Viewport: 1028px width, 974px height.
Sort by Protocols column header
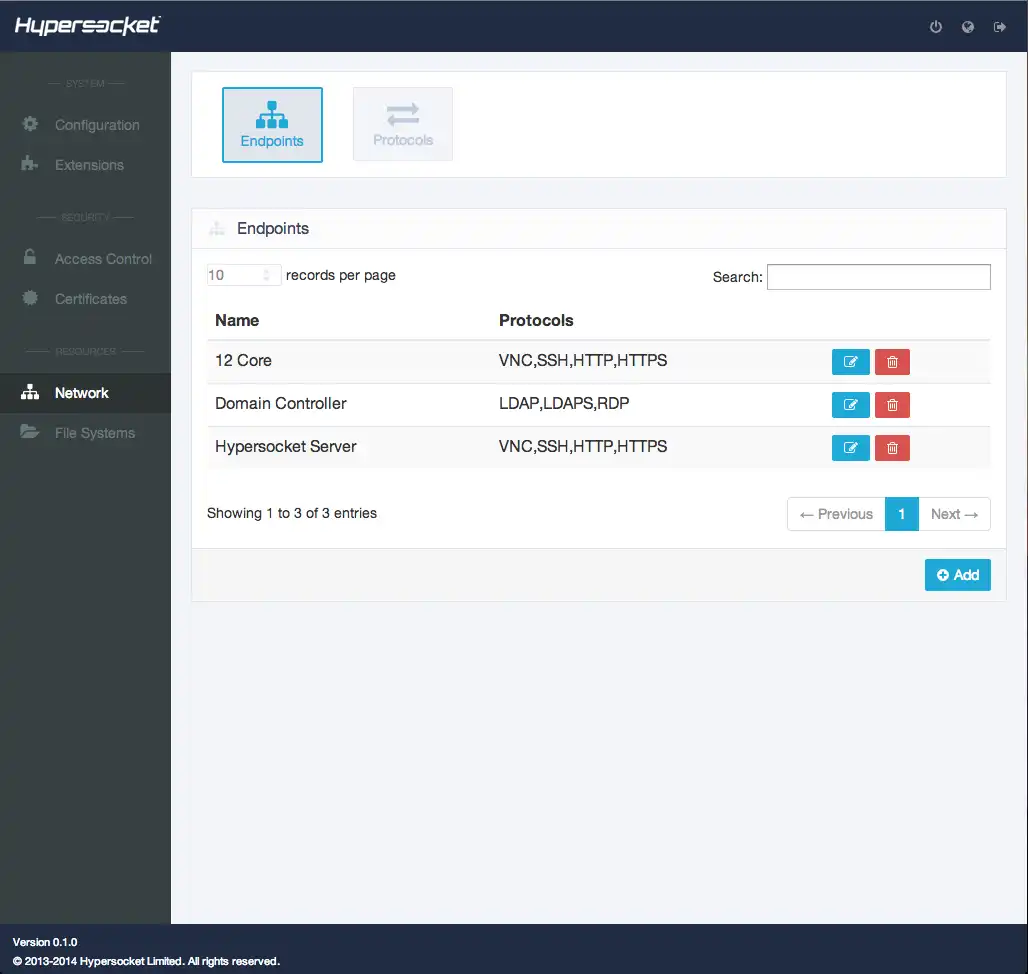click(536, 321)
